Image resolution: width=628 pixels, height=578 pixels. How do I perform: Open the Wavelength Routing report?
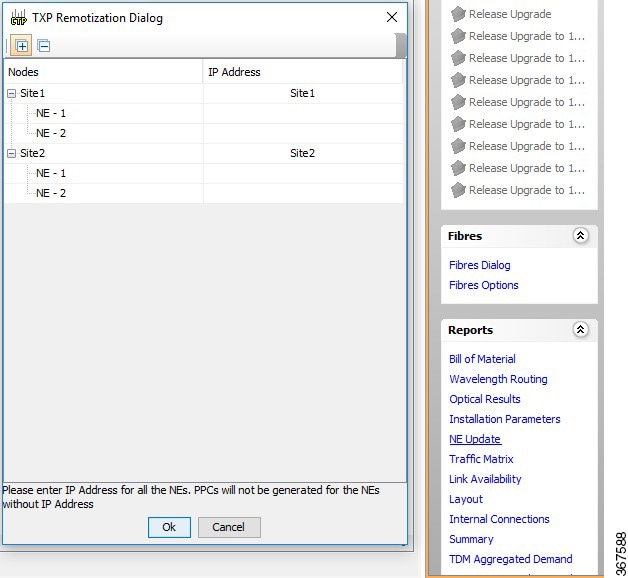pos(498,379)
